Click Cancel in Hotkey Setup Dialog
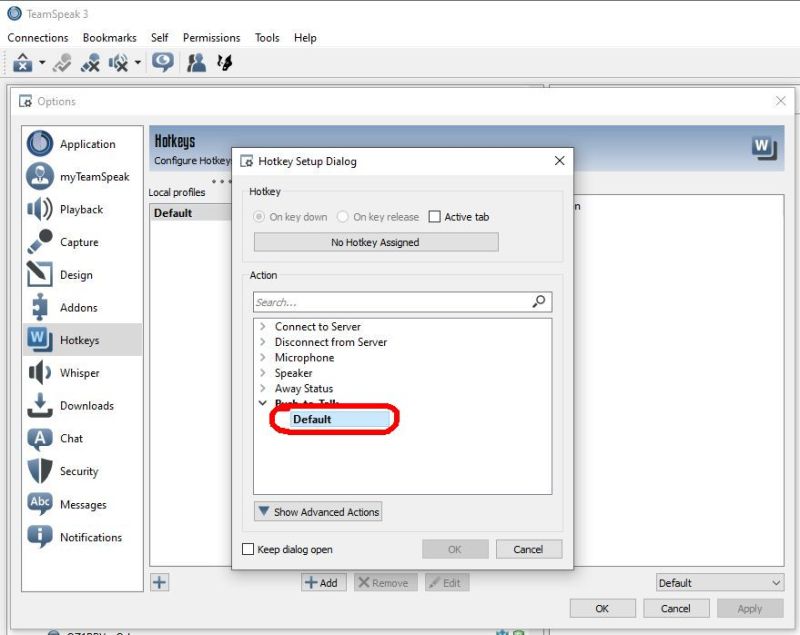Screen dimensions: 800x635 (529, 549)
